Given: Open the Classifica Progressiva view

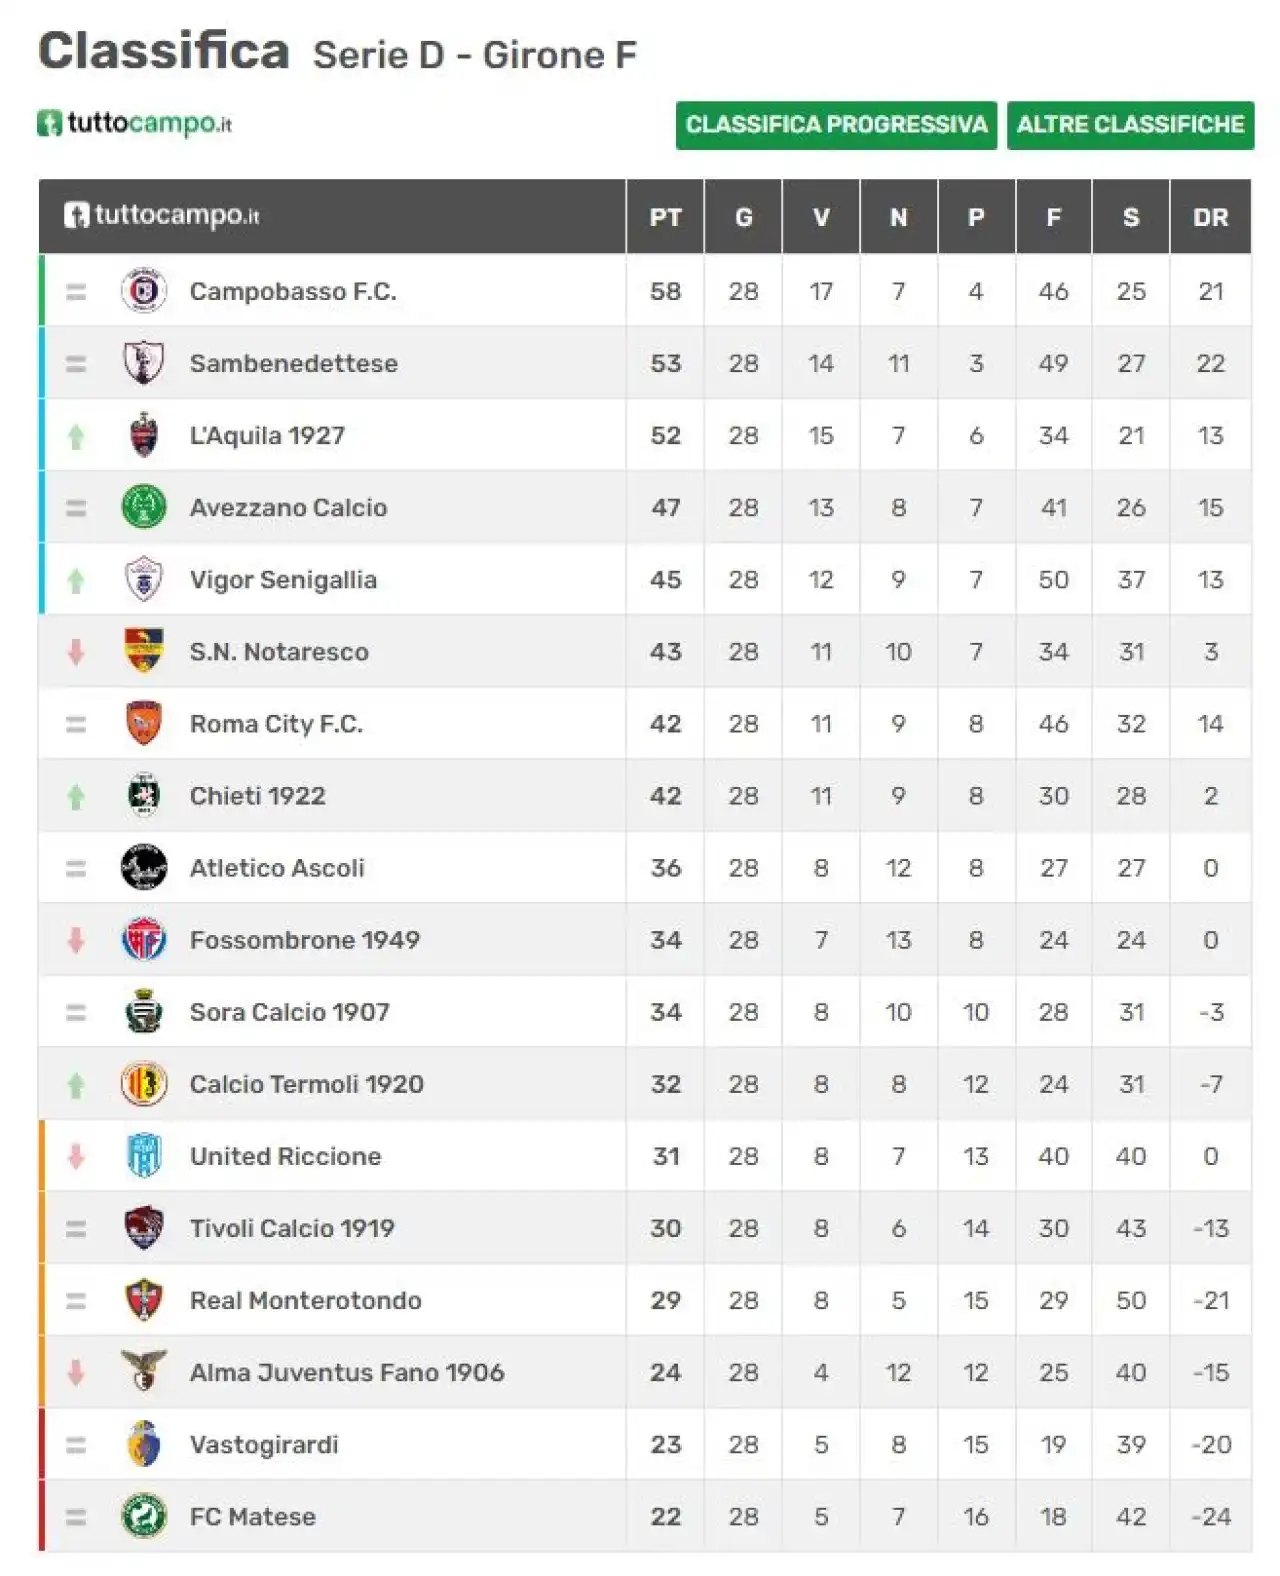Looking at the screenshot, I should coord(836,125).
